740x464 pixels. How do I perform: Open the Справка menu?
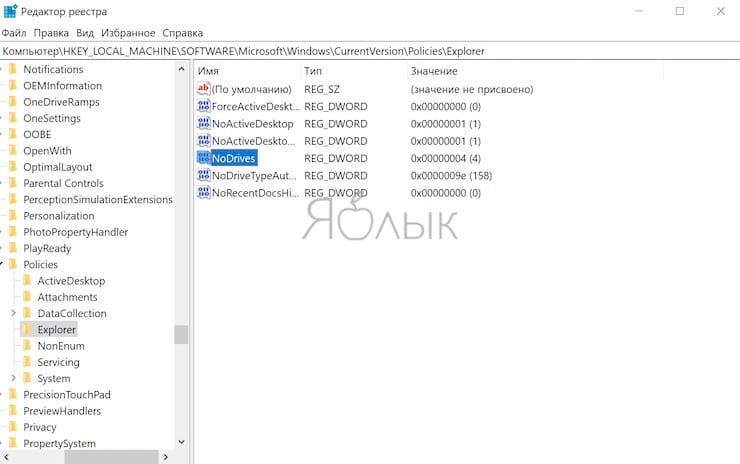(183, 33)
